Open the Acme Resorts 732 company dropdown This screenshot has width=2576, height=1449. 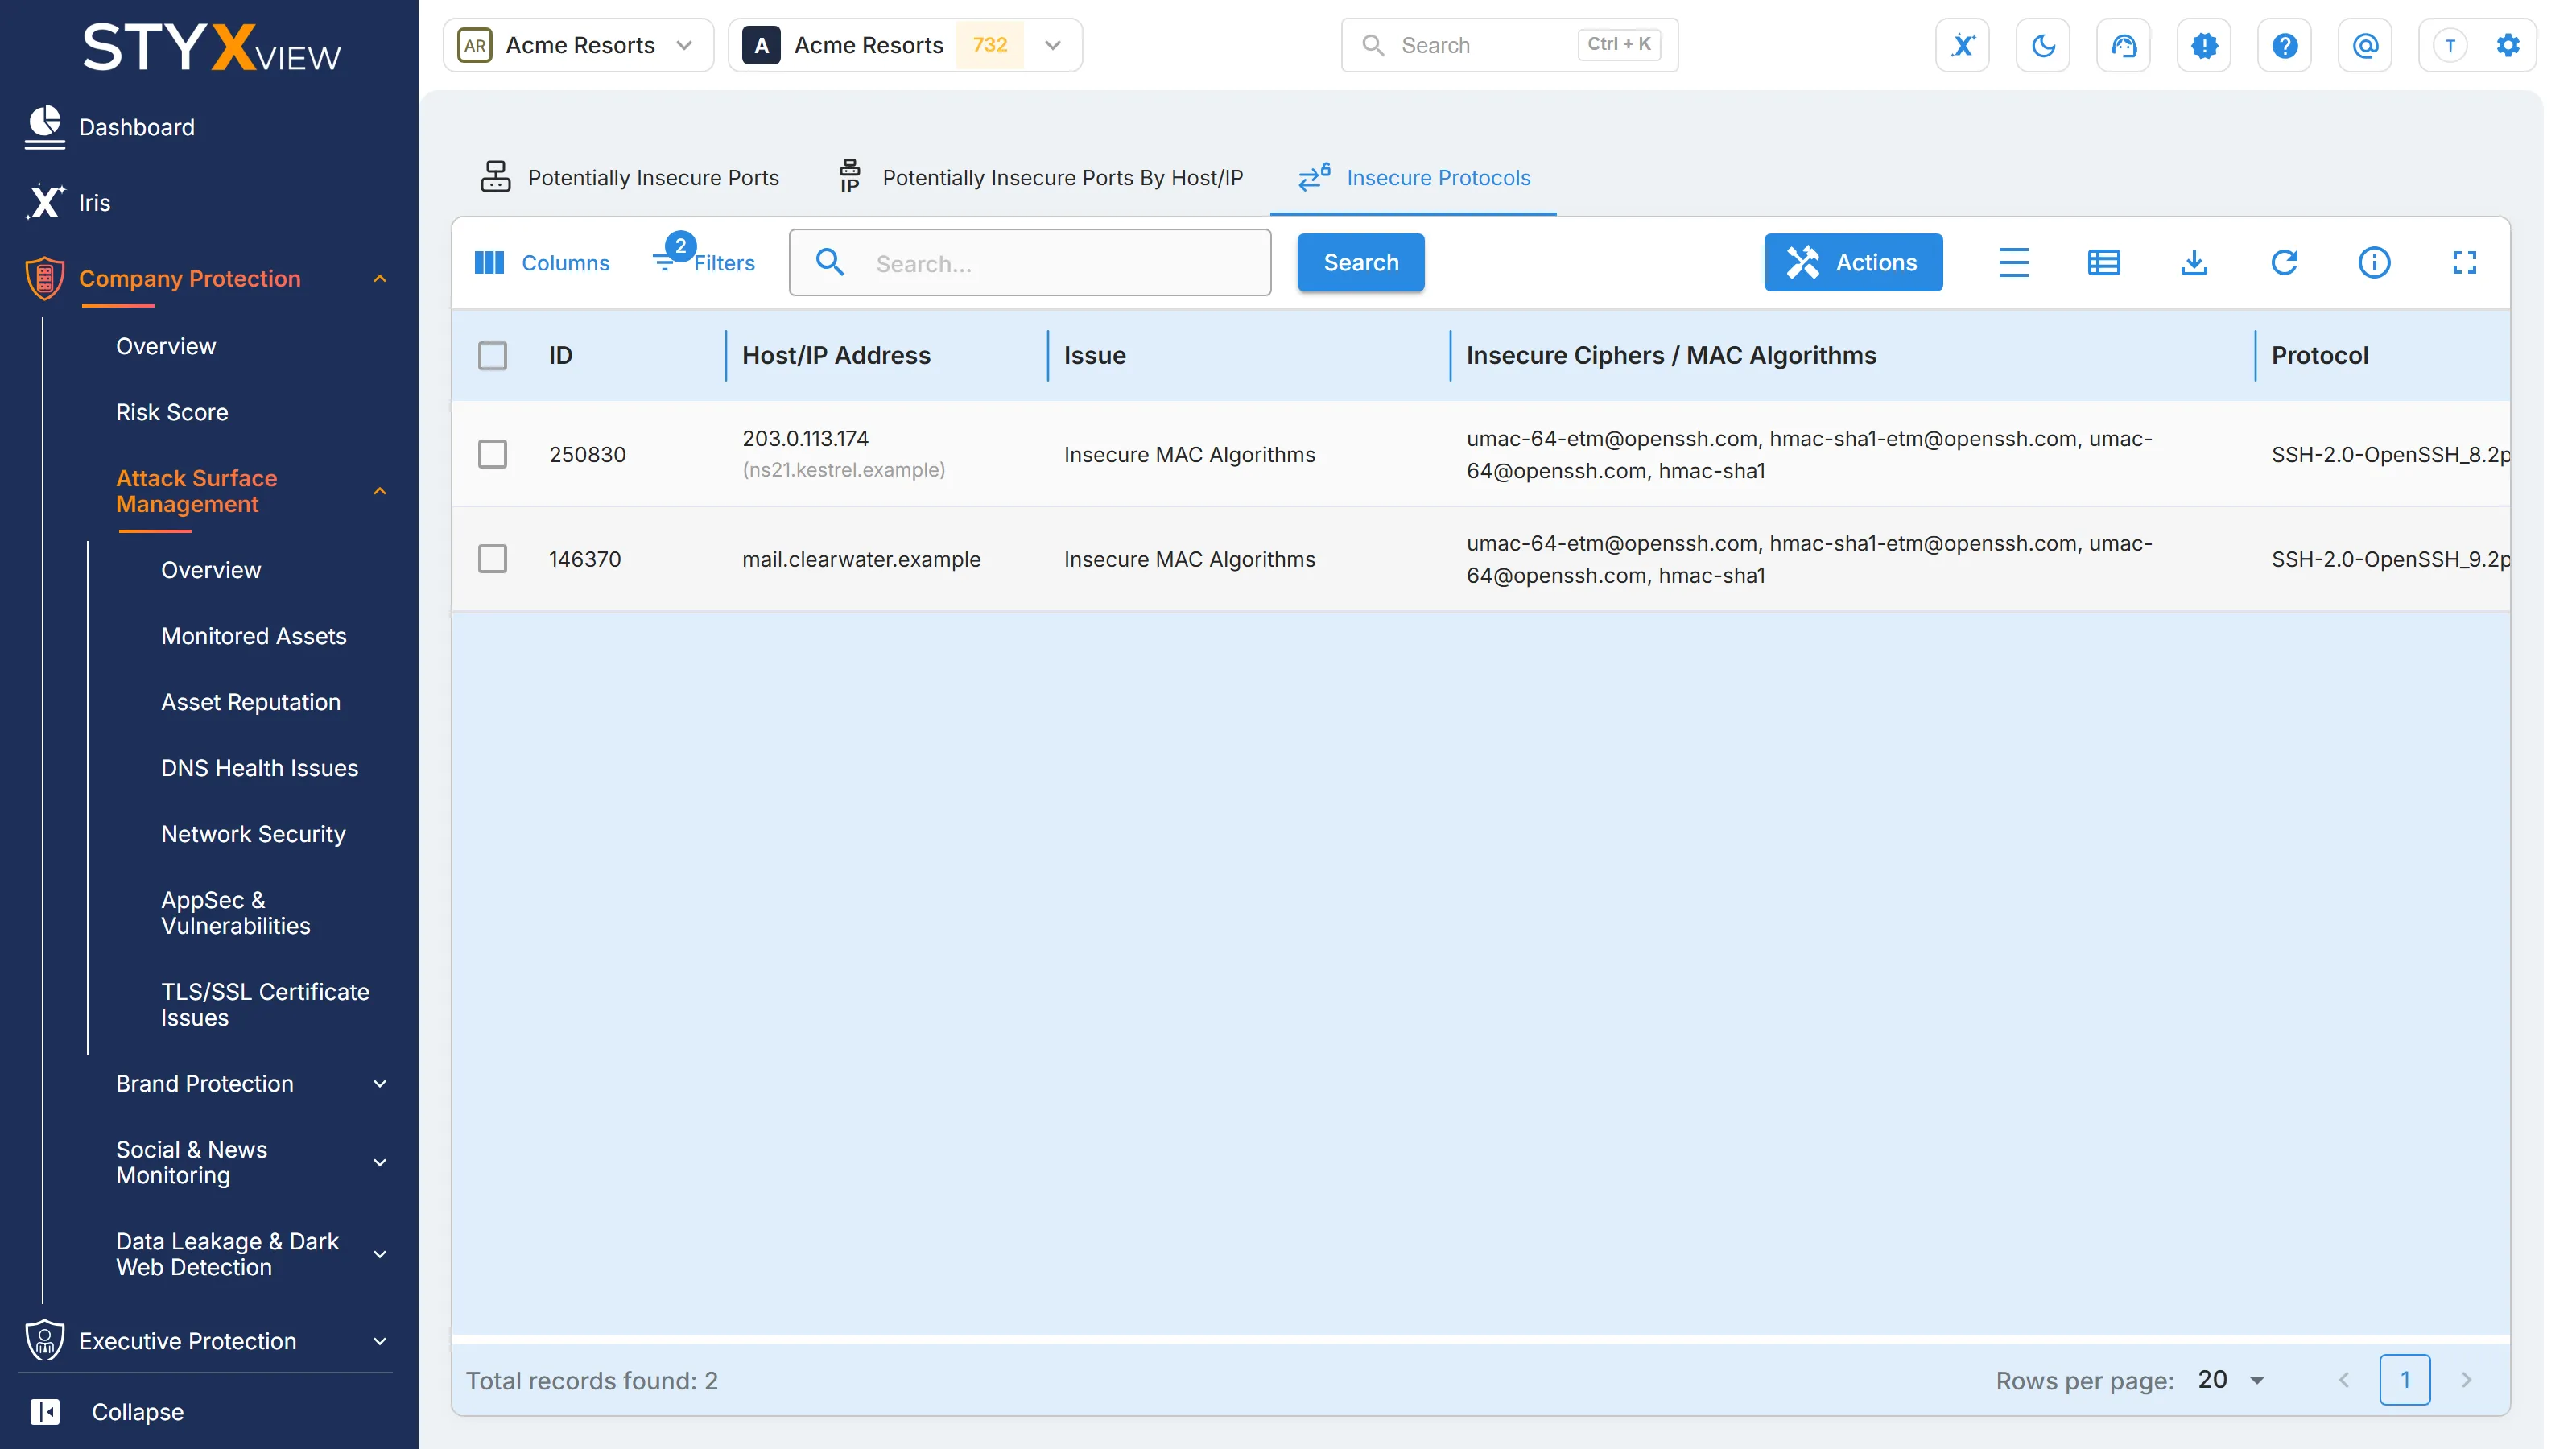905,45
